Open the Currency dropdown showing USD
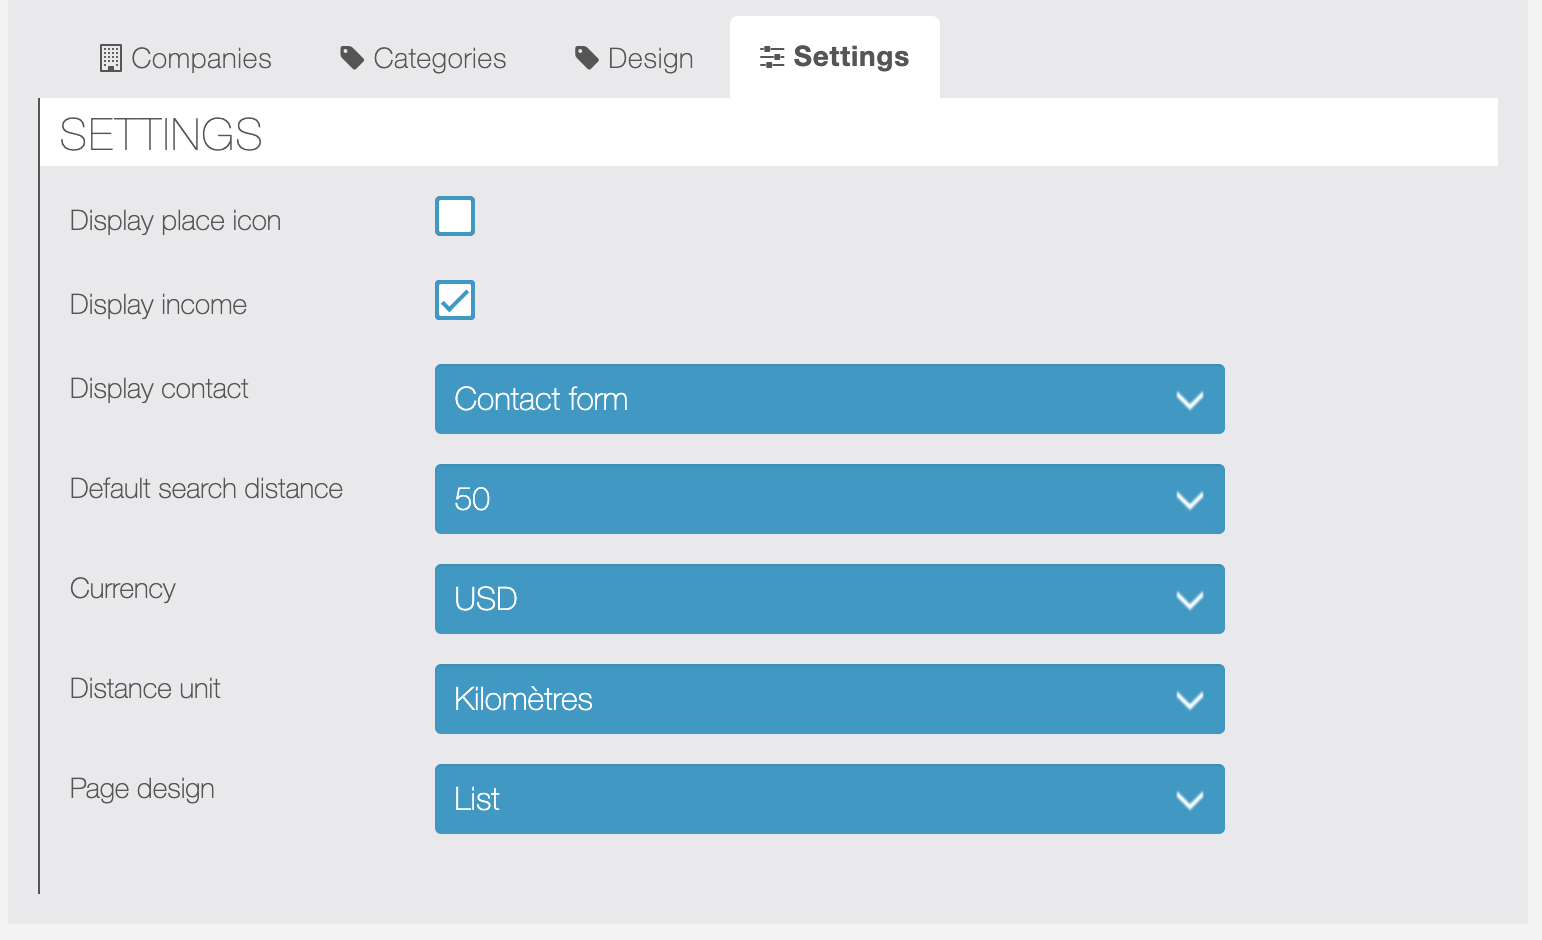This screenshot has width=1542, height=940. 830,599
